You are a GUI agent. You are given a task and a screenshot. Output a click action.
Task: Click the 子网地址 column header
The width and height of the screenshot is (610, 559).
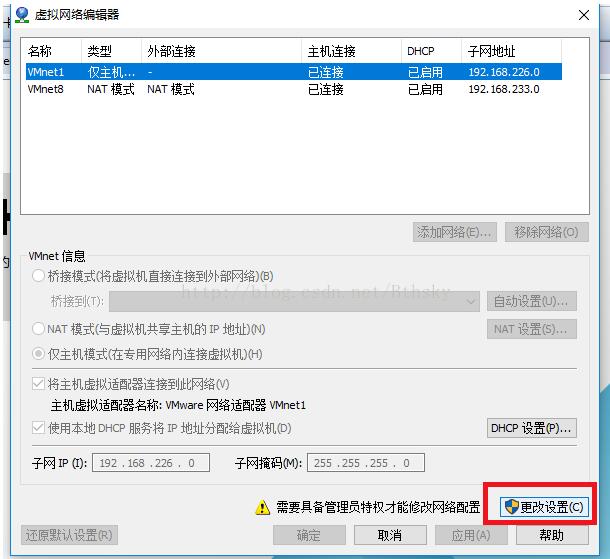(x=510, y=51)
